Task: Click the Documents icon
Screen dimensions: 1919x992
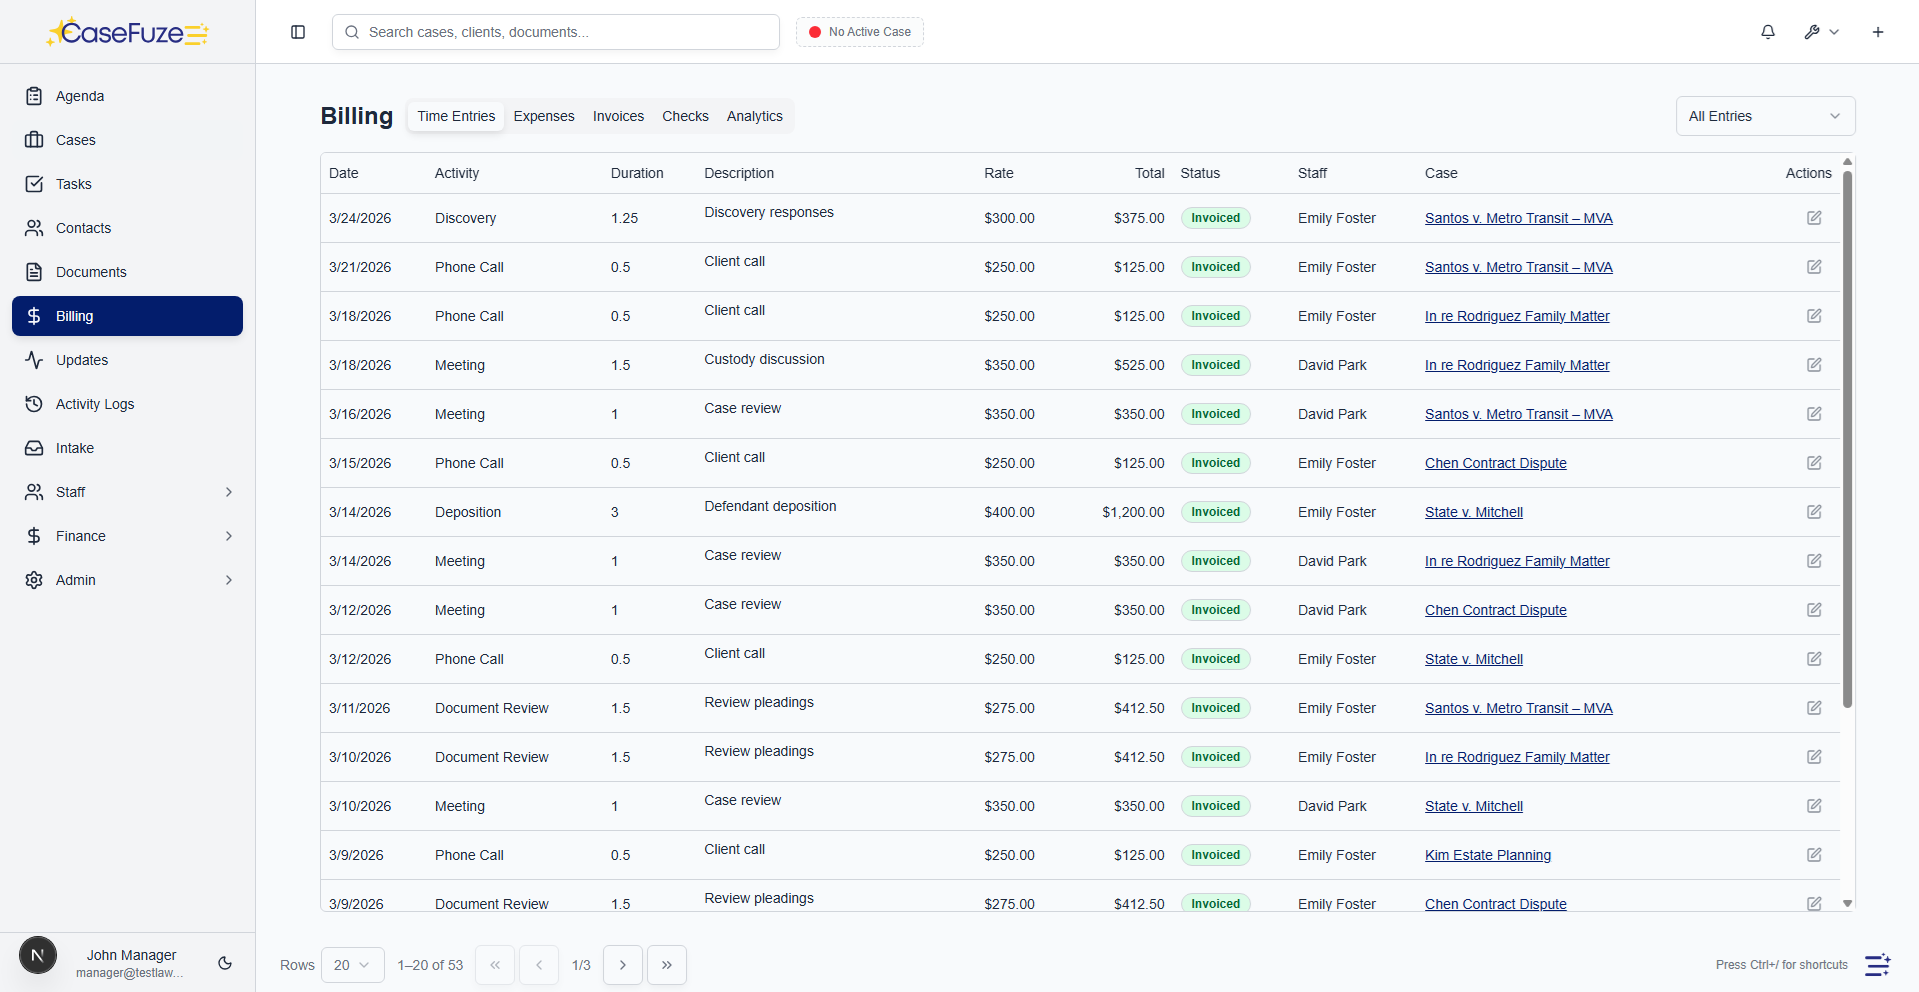Action: tap(35, 272)
